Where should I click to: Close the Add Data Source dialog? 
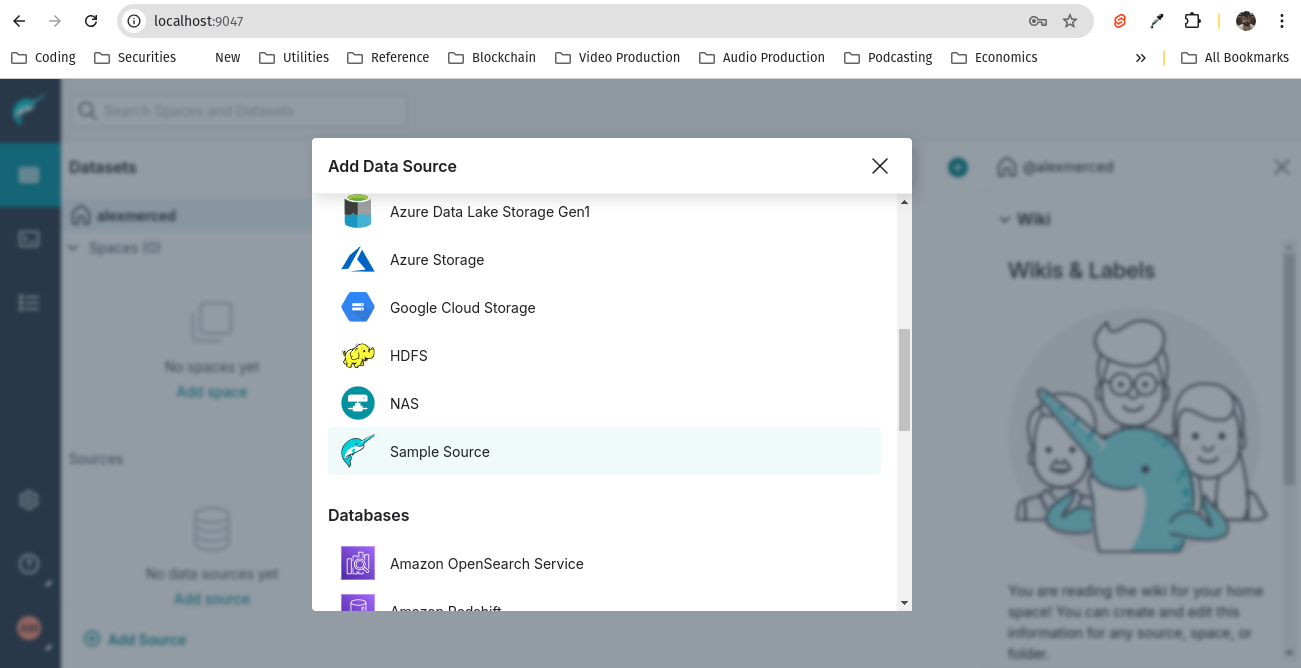(880, 166)
